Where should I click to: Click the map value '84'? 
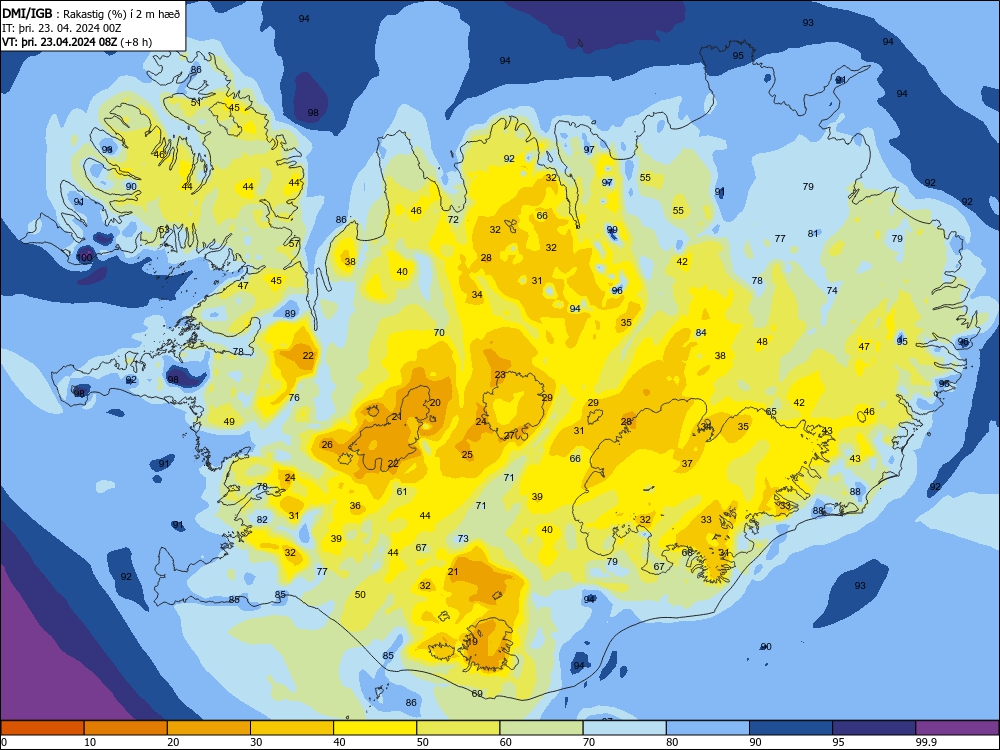(x=701, y=333)
